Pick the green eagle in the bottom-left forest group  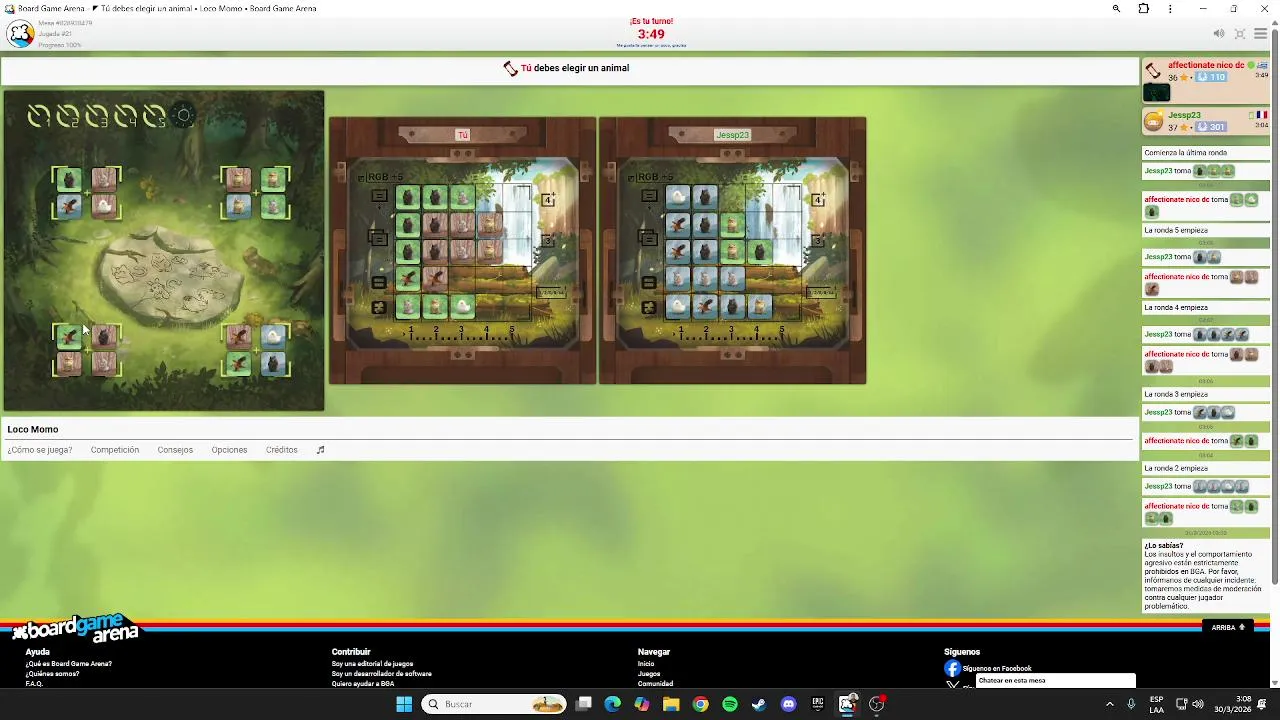[x=68, y=337]
